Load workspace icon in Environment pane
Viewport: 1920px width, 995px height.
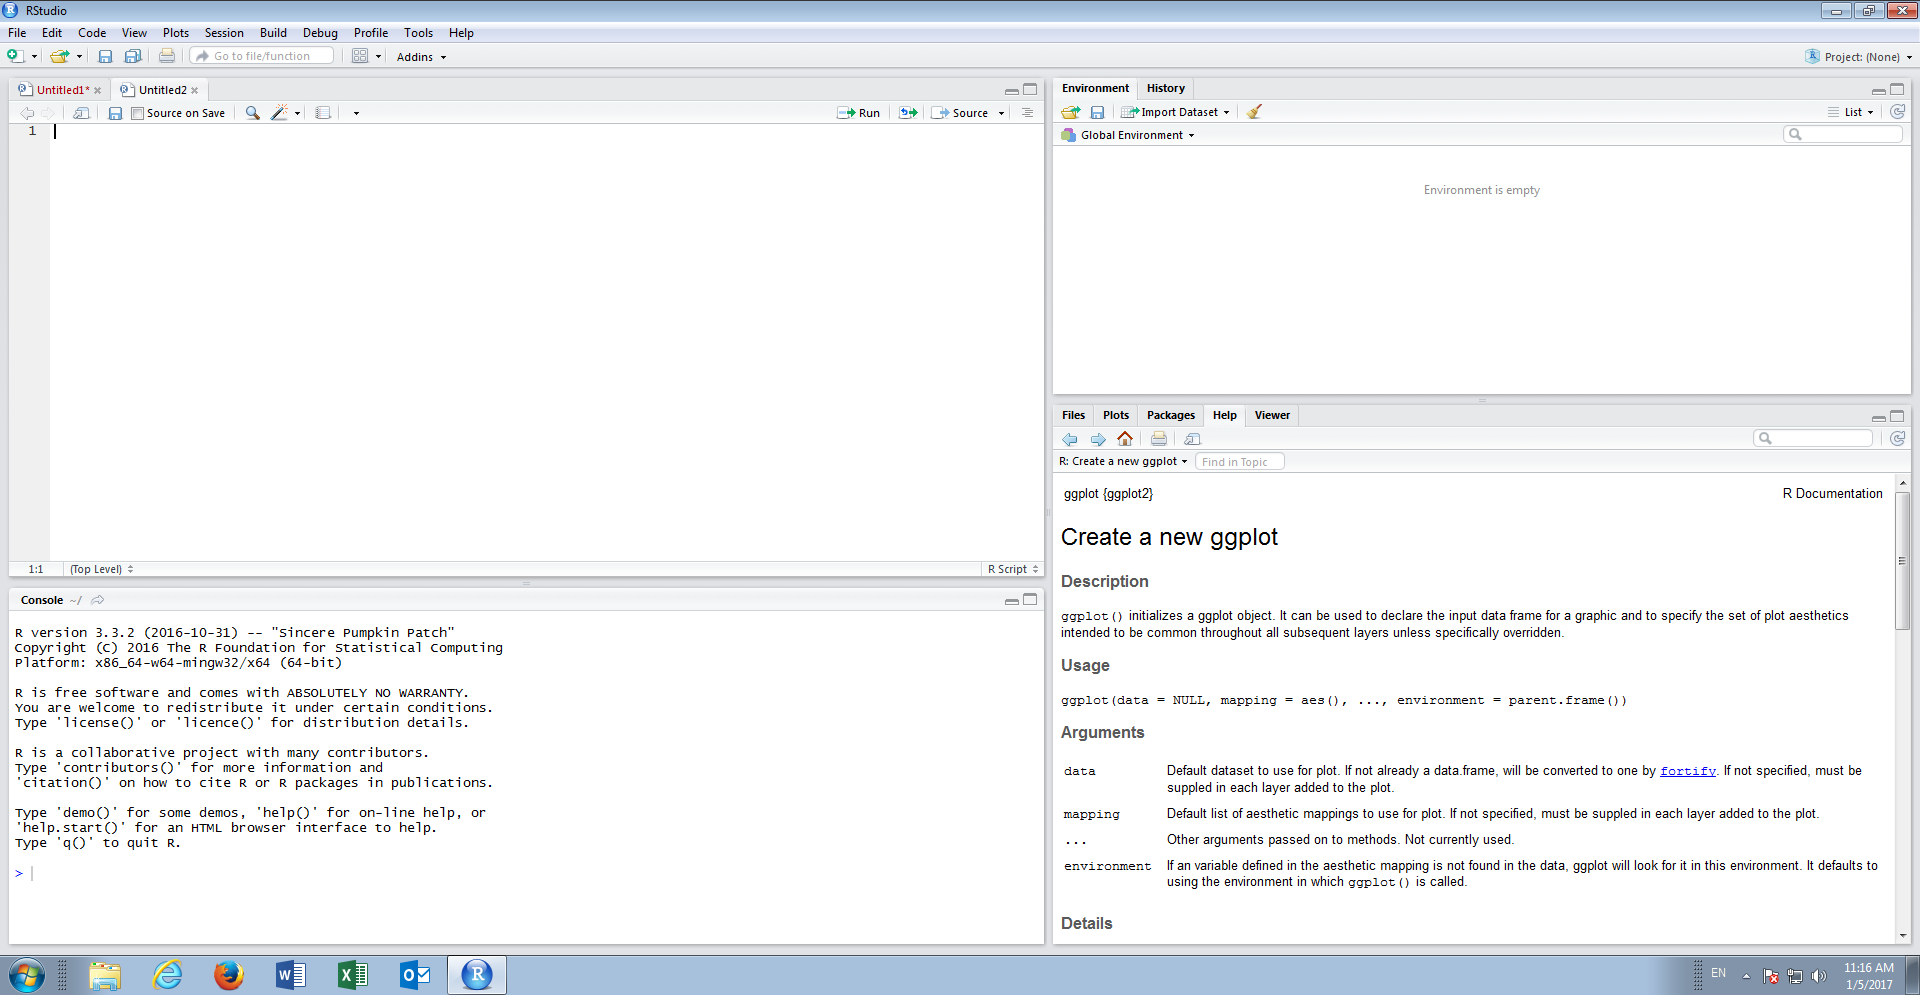1071,112
